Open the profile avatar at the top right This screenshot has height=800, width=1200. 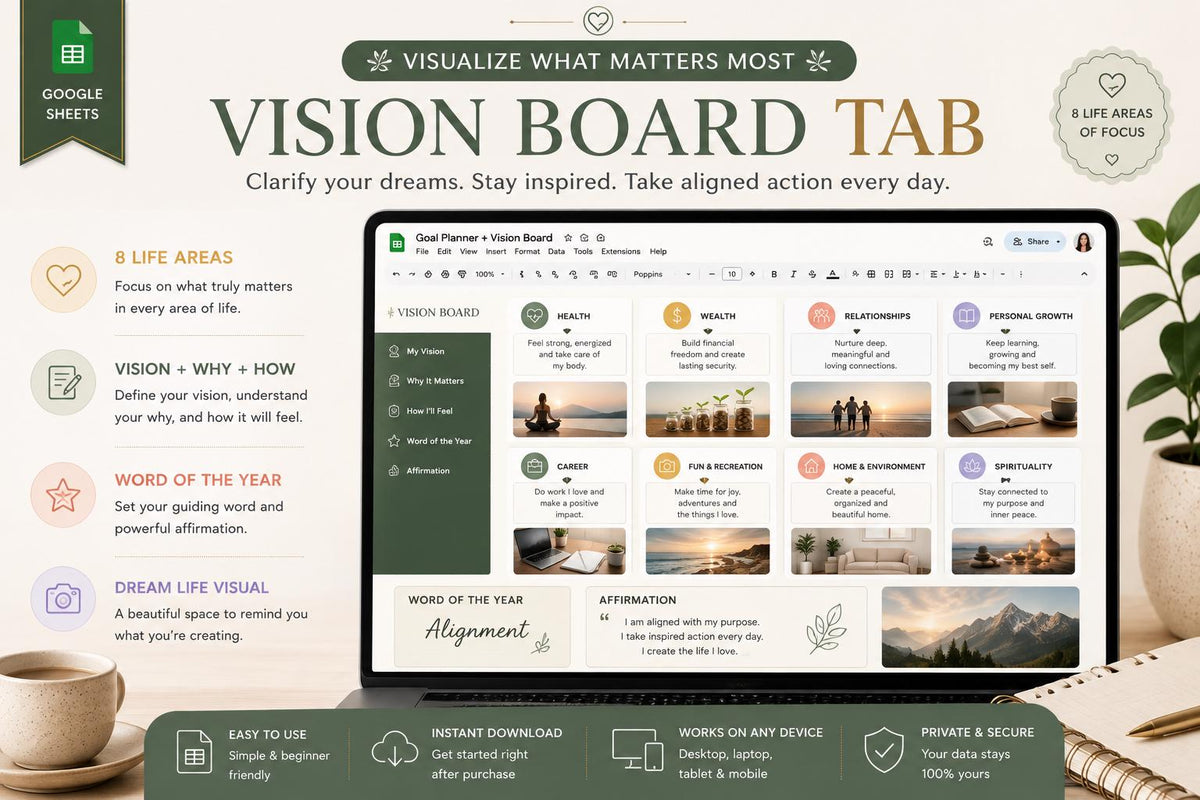(x=1083, y=242)
